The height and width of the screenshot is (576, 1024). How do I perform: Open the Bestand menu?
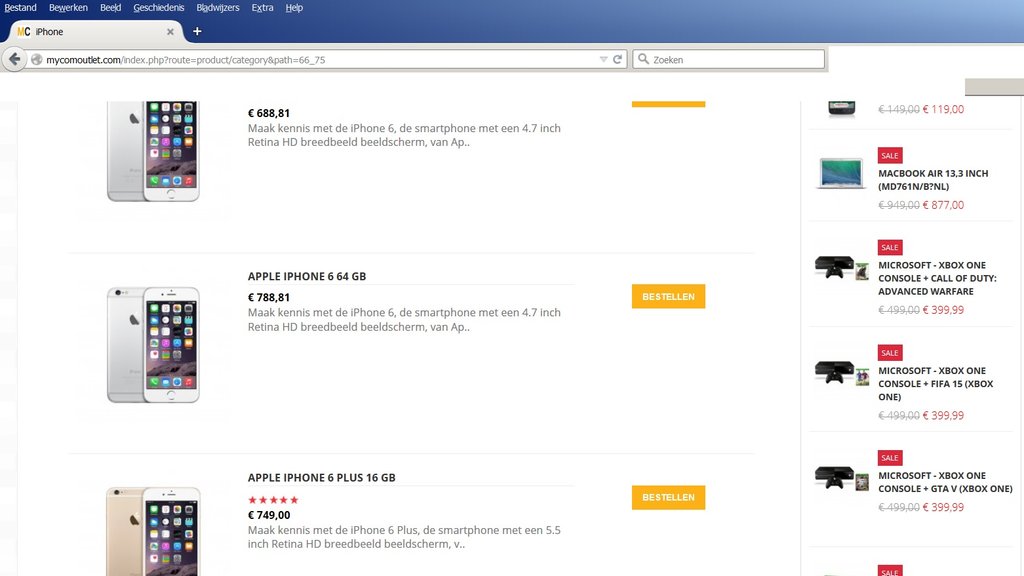[20, 8]
